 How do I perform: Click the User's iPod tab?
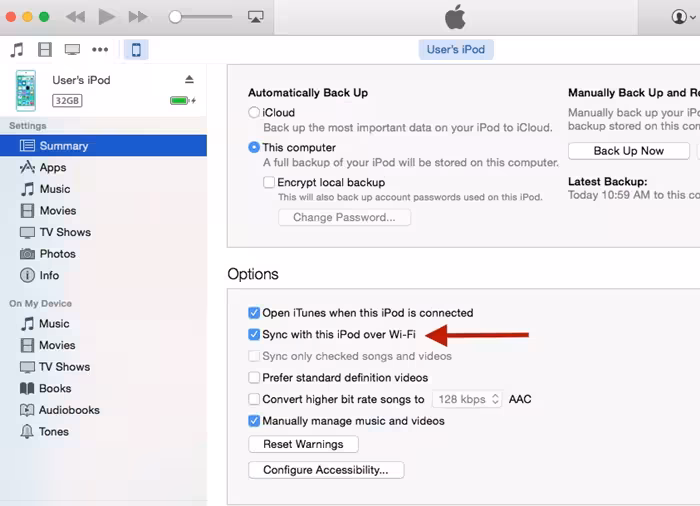pyautogui.click(x=456, y=50)
